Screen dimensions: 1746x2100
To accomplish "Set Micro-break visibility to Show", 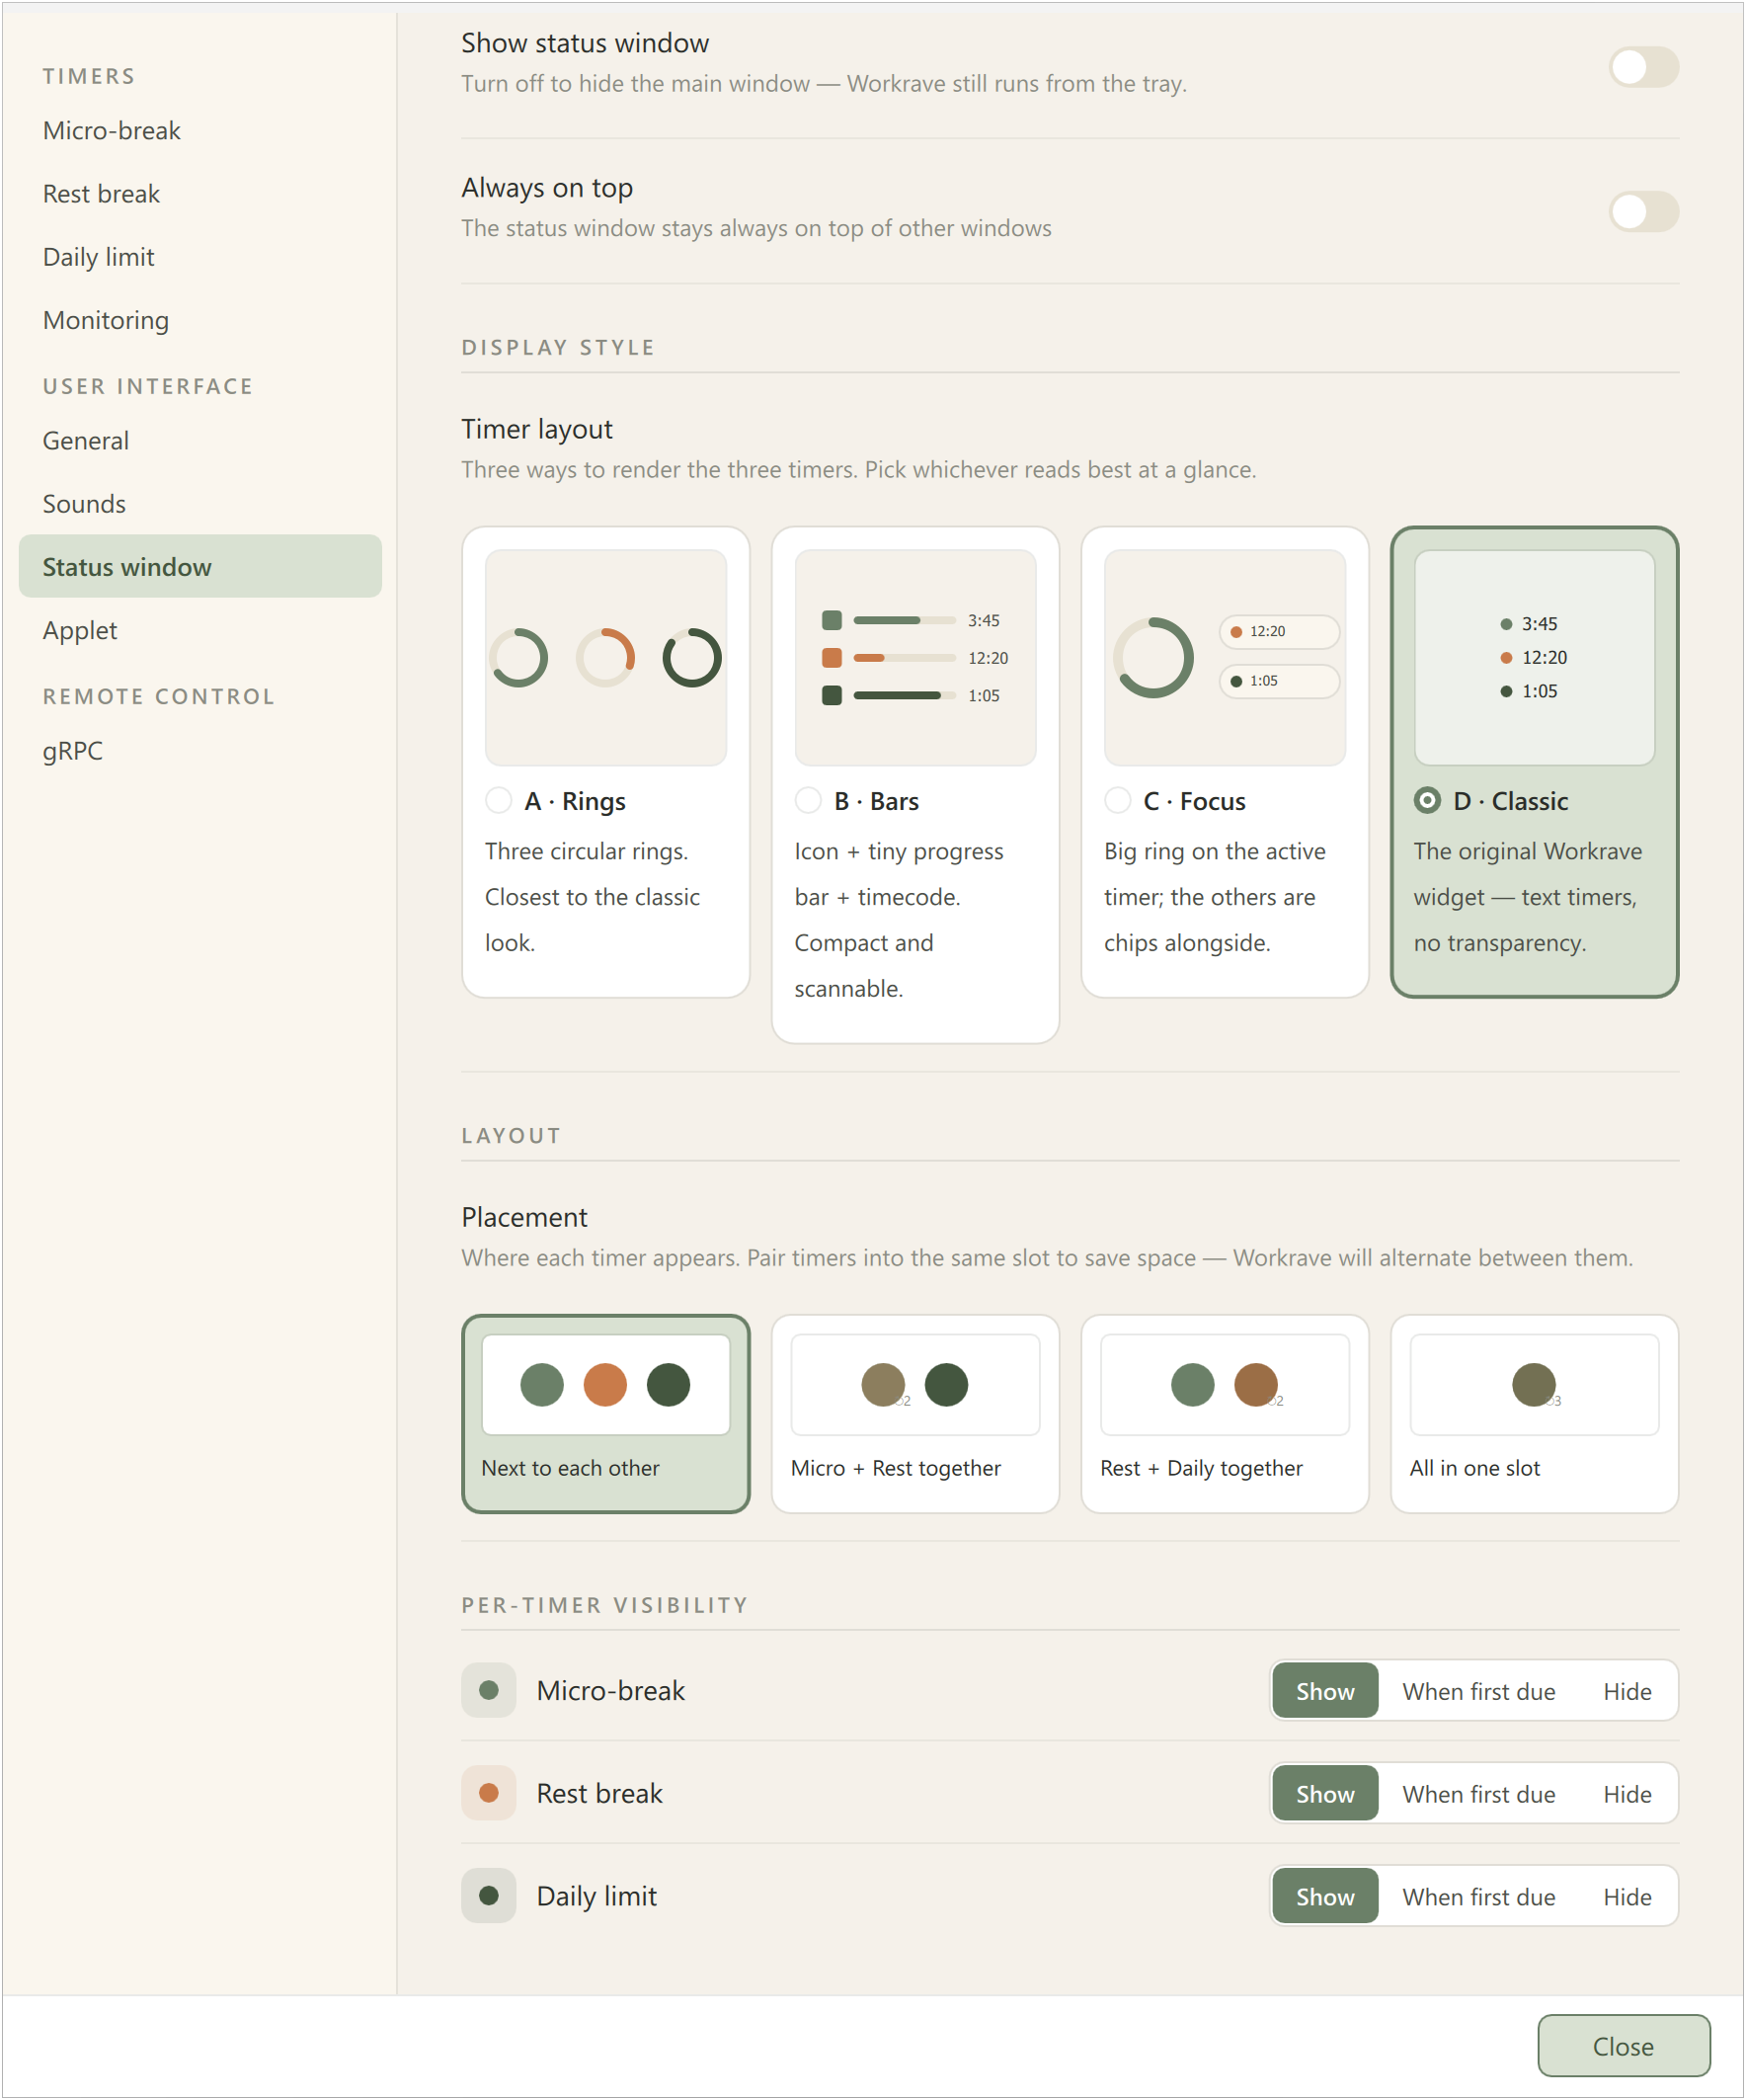I will tap(1325, 1691).
